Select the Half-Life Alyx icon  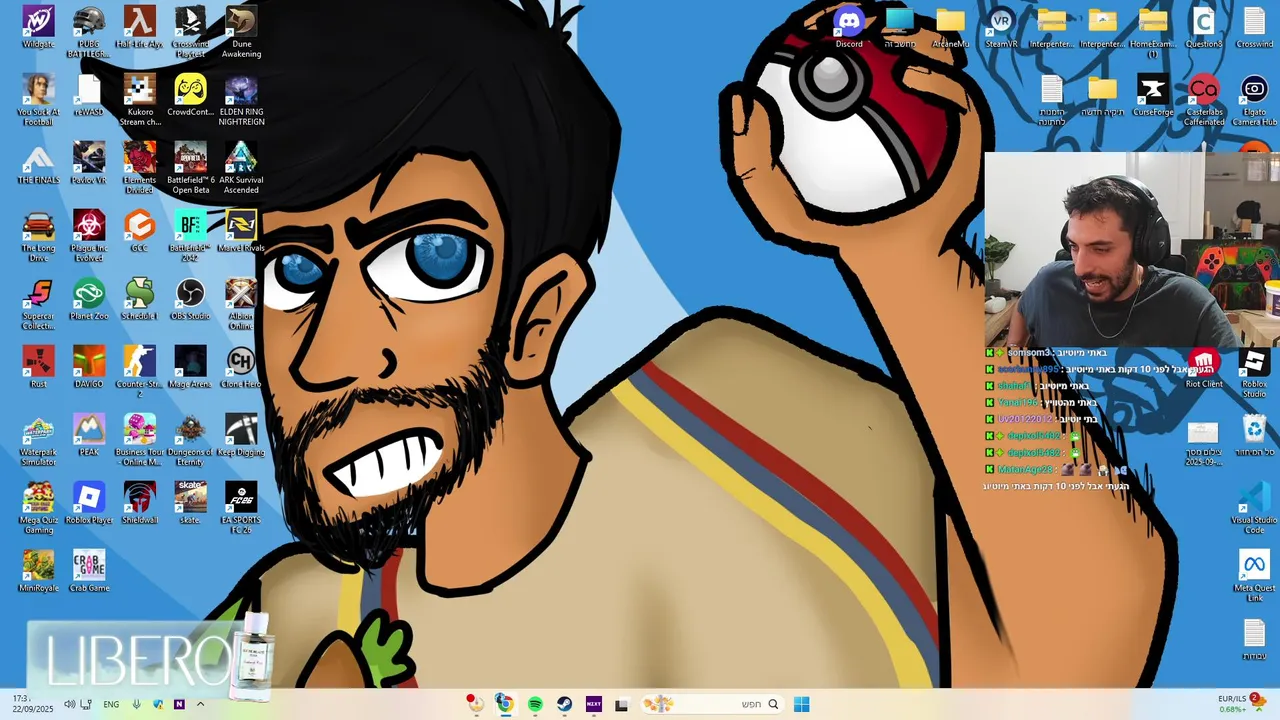pyautogui.click(x=140, y=27)
